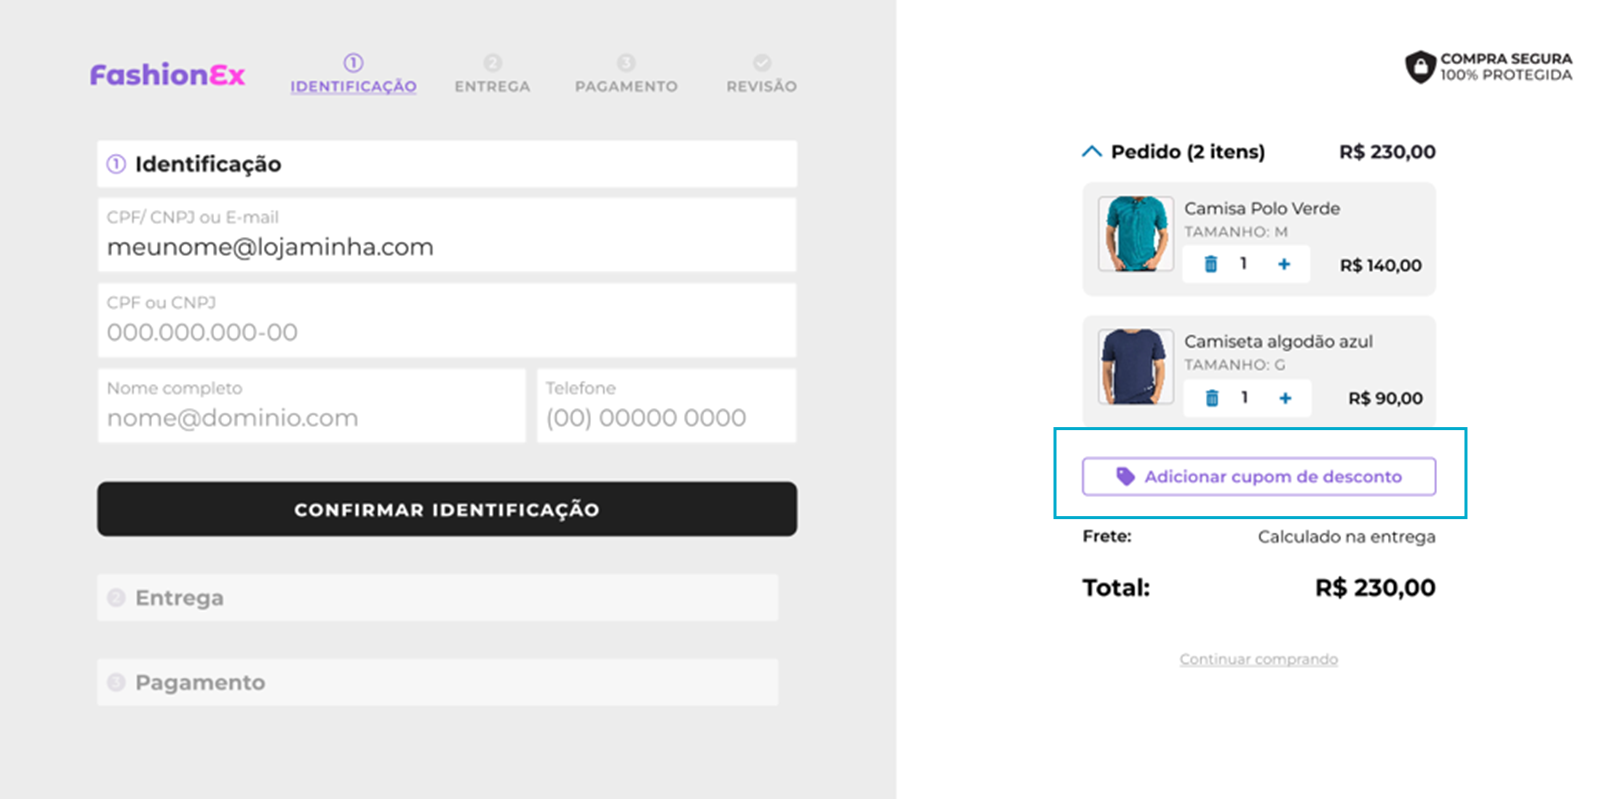Focus the CPF ou CNPJ input field
This screenshot has width=1609, height=799.
tap(447, 320)
